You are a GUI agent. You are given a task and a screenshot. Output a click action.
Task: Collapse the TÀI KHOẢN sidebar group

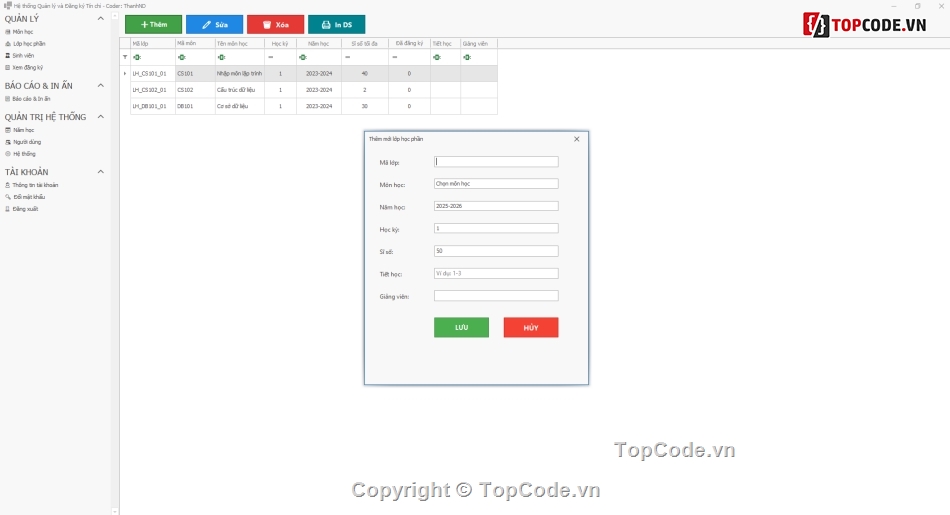click(x=101, y=171)
